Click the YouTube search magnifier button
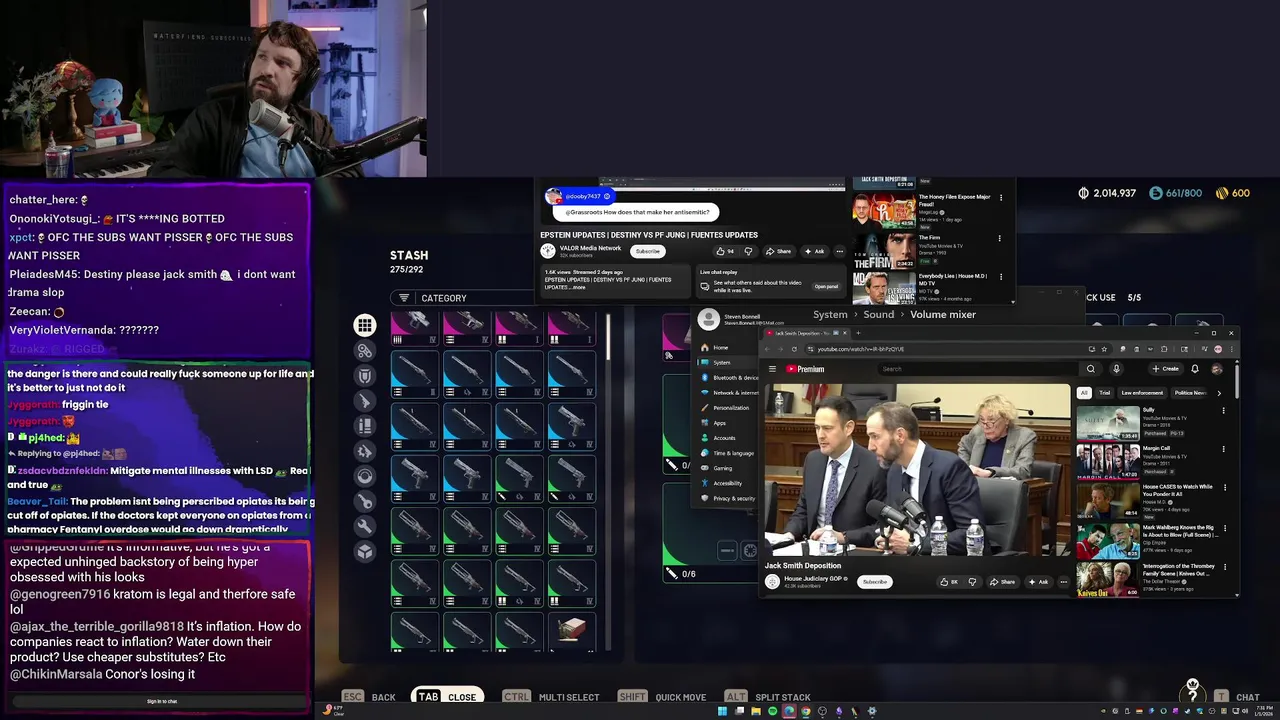 [x=1091, y=369]
